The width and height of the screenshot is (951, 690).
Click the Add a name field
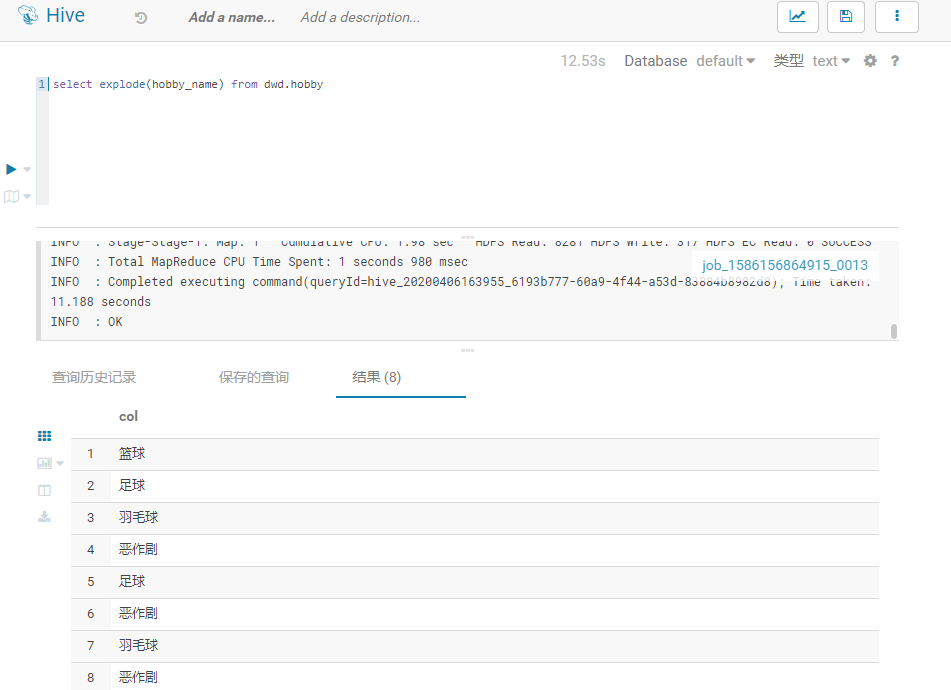(x=232, y=18)
